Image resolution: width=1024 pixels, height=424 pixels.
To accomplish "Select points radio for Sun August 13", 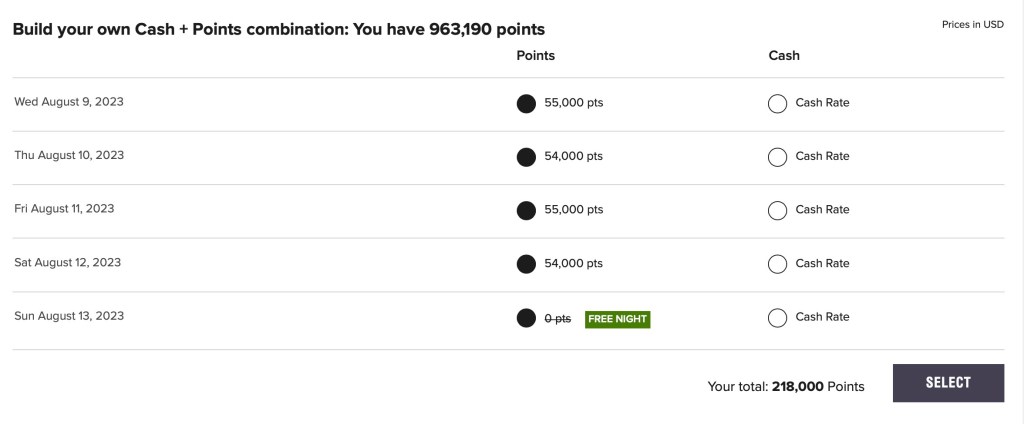I will tap(526, 318).
